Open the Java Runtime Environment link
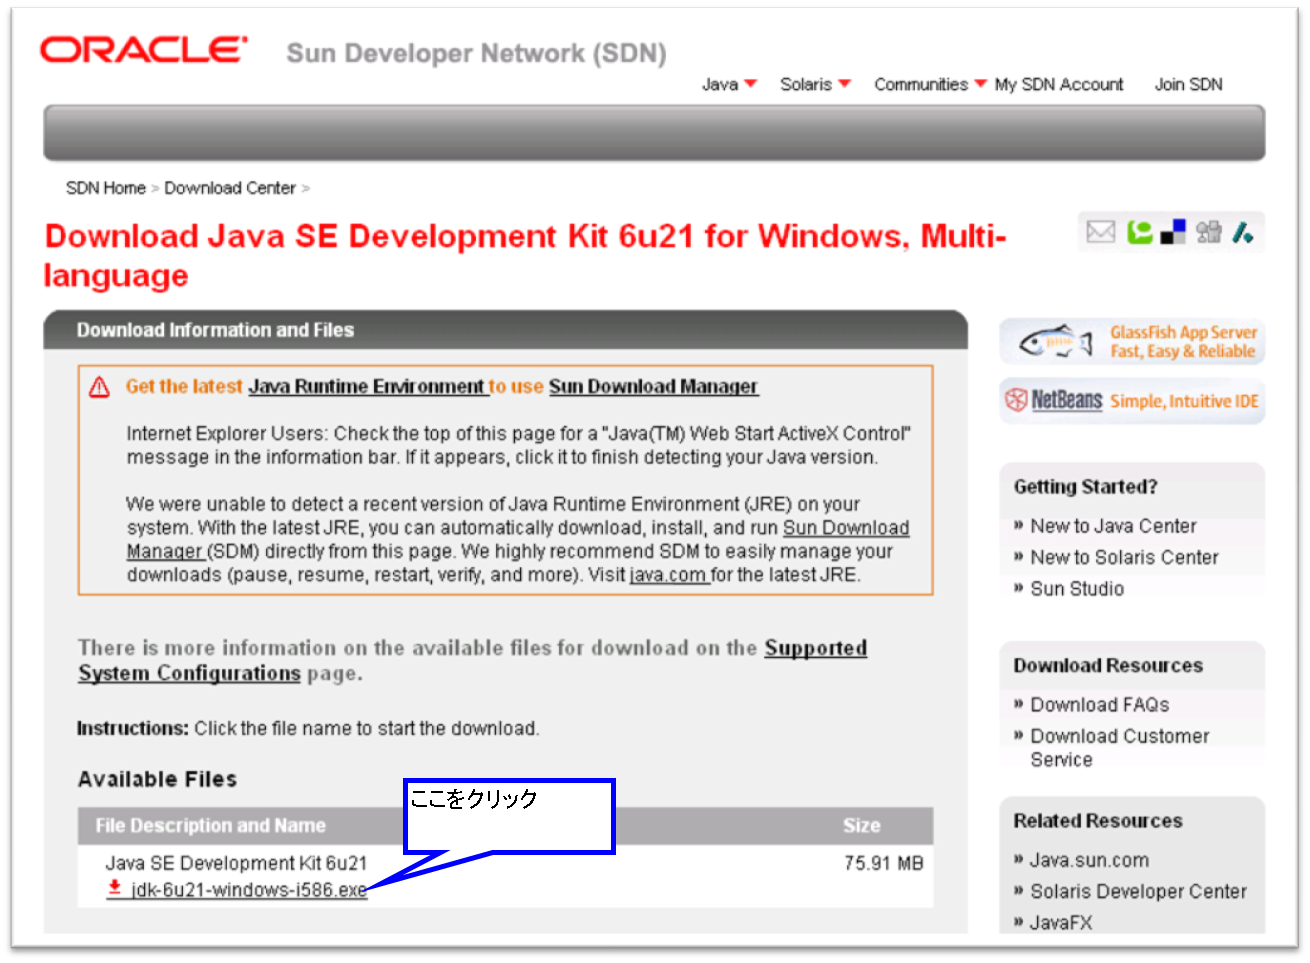Viewport: 1310px width, 963px height. pyautogui.click(x=368, y=387)
